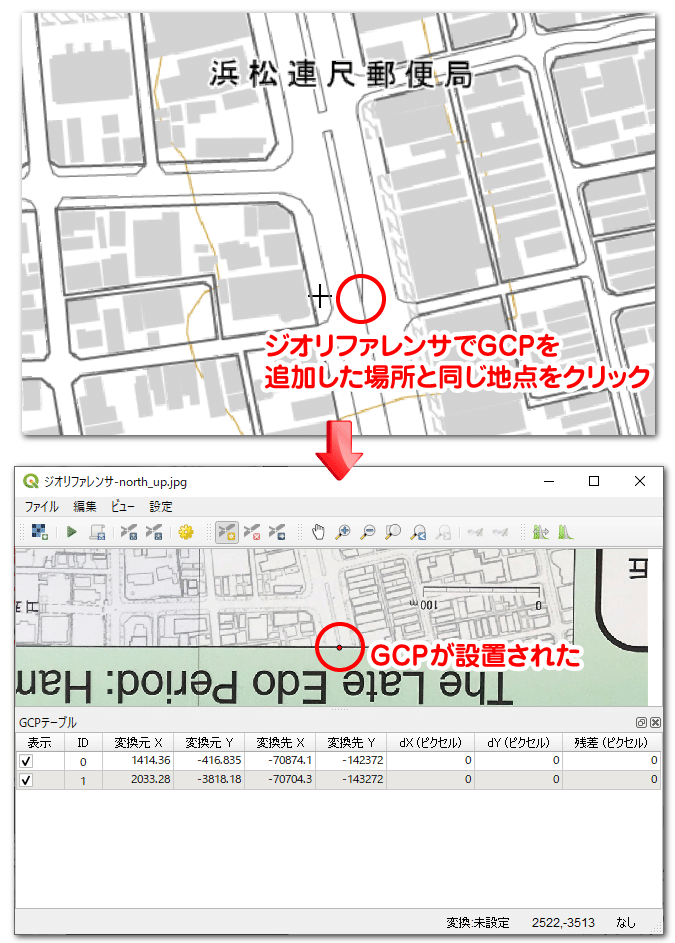Click the dX (ピクセル) column header

point(431,742)
